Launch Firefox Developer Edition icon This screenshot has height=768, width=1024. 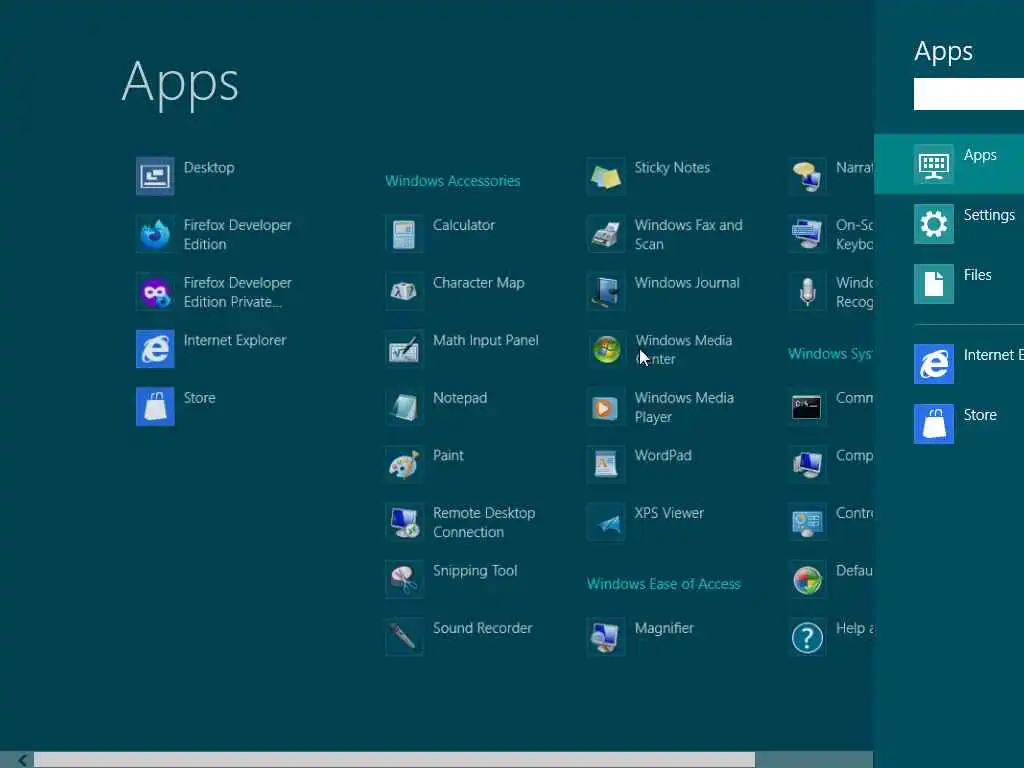point(155,234)
